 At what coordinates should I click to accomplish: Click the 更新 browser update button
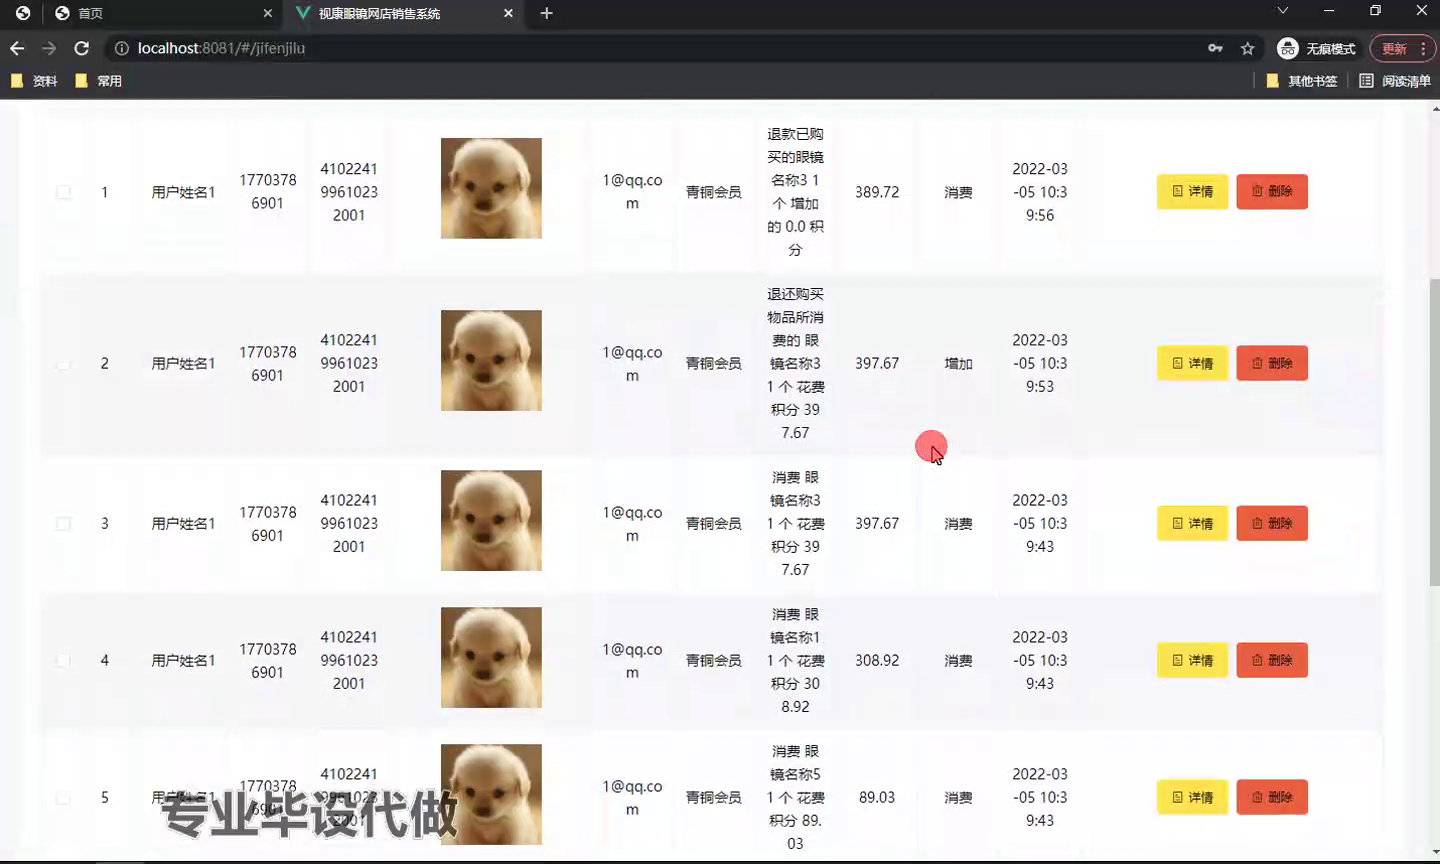click(x=1402, y=48)
